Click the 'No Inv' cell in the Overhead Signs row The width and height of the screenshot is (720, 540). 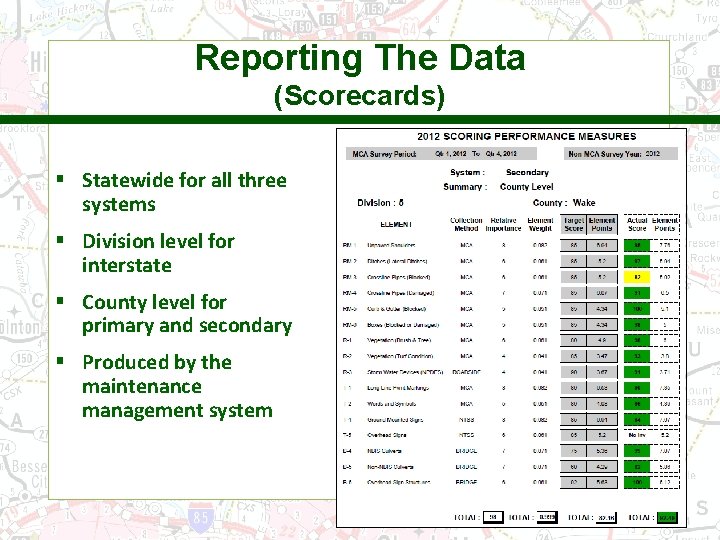point(637,435)
